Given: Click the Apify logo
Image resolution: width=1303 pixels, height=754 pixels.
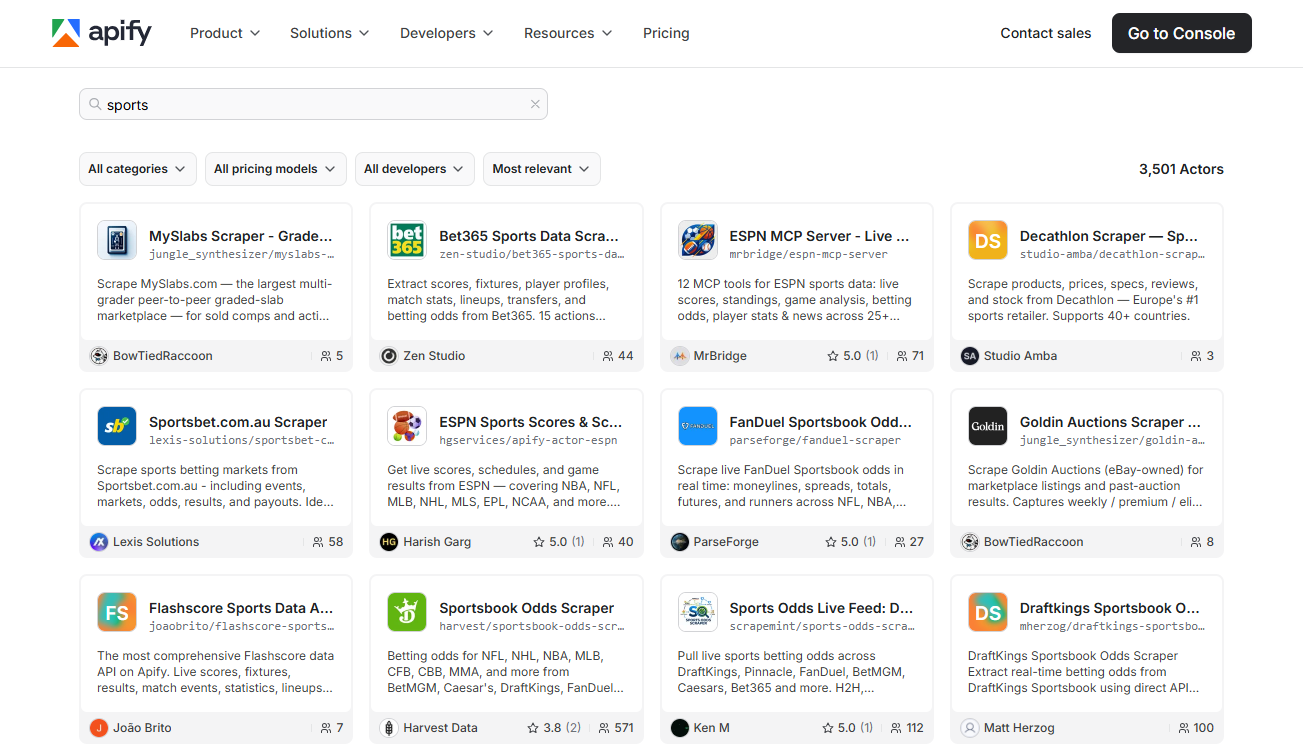Looking at the screenshot, I should (x=102, y=33).
